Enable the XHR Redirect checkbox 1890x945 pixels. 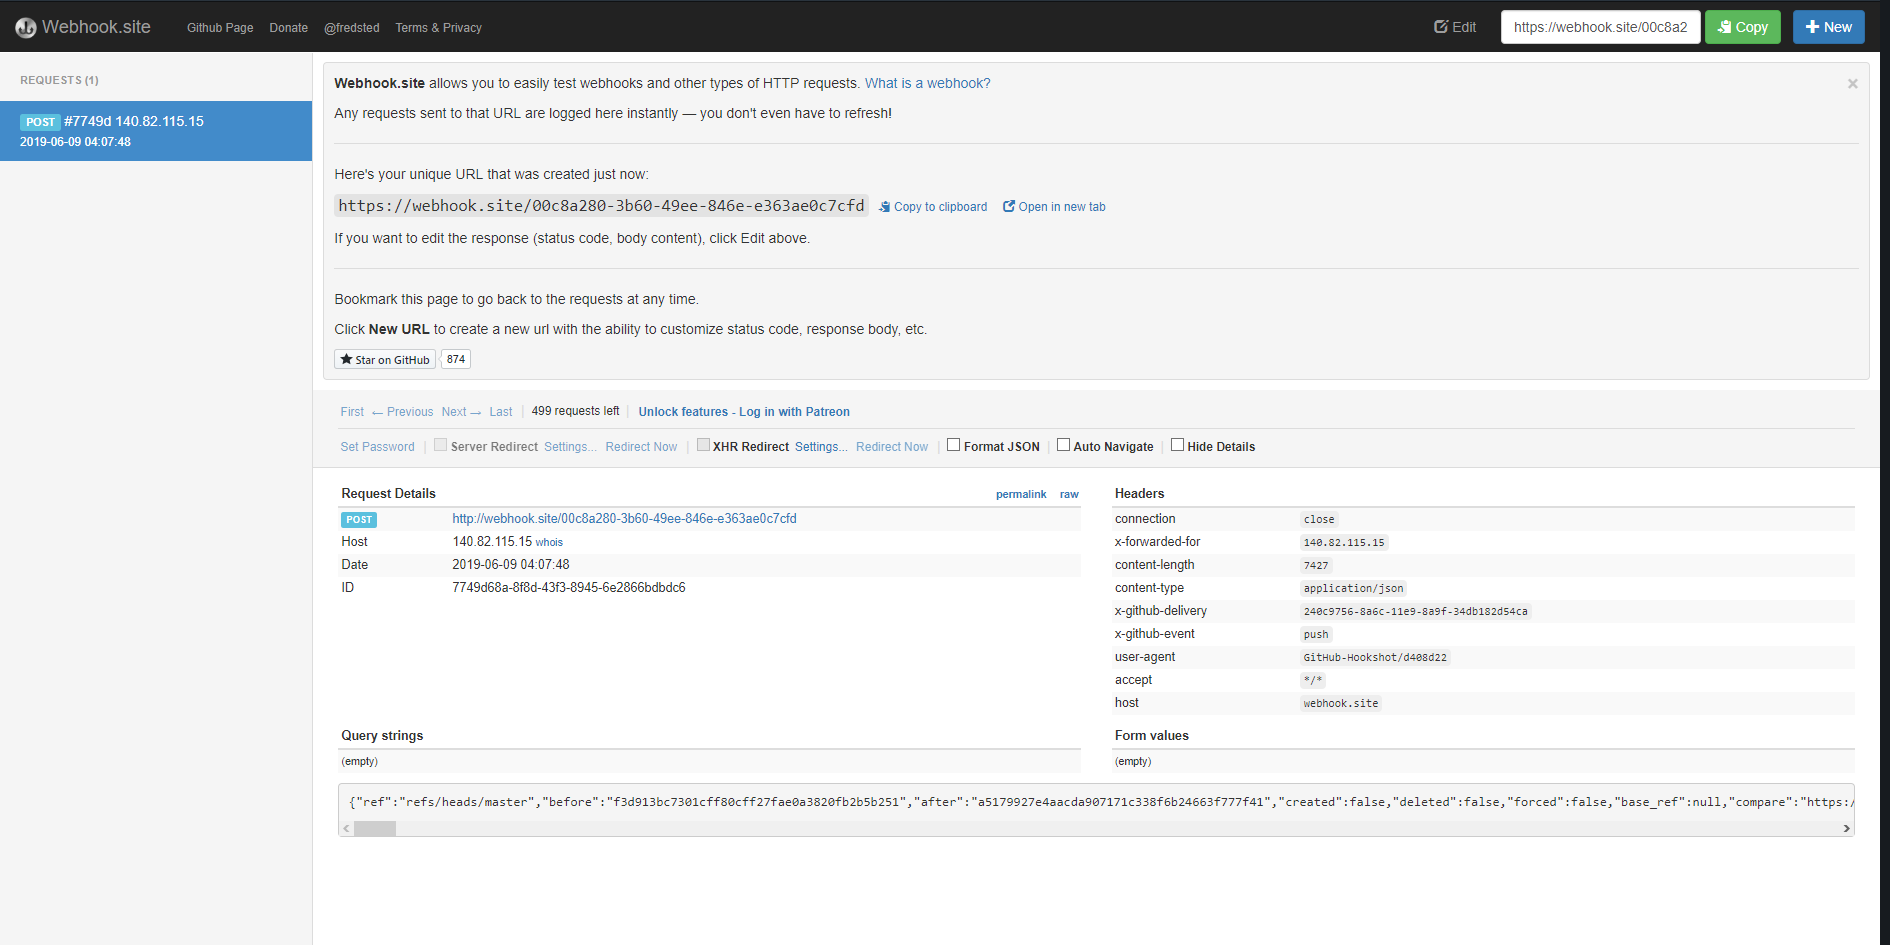tap(704, 446)
